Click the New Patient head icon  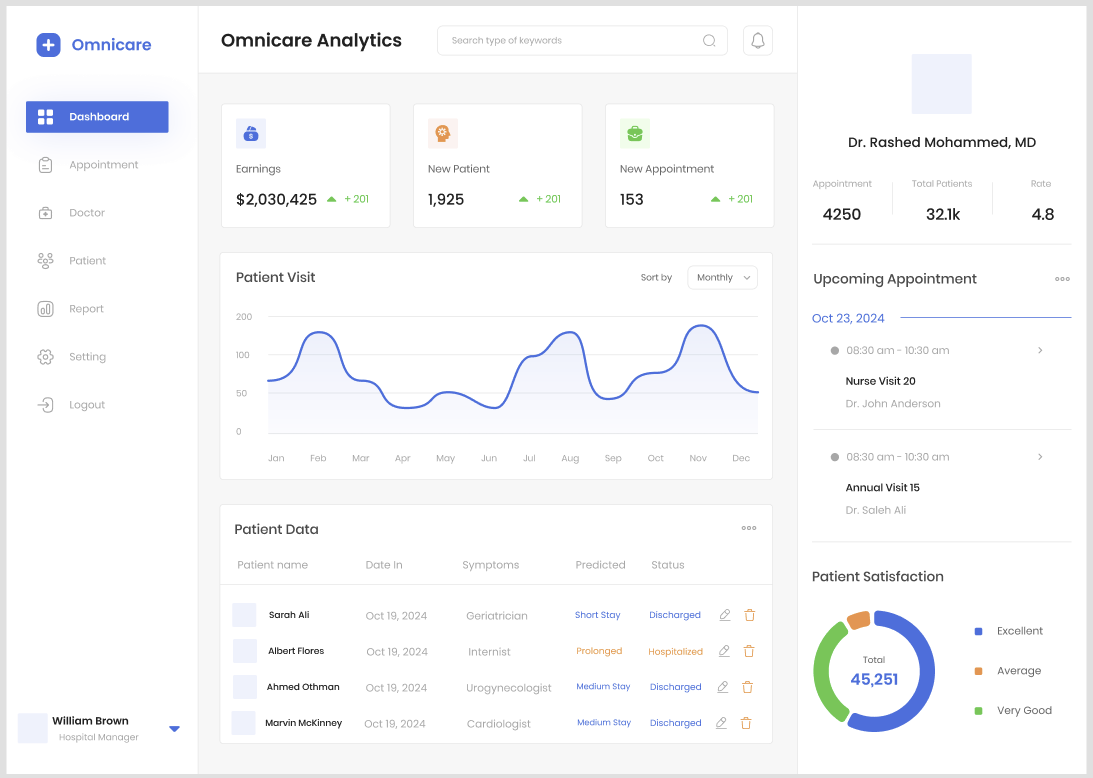tap(442, 133)
